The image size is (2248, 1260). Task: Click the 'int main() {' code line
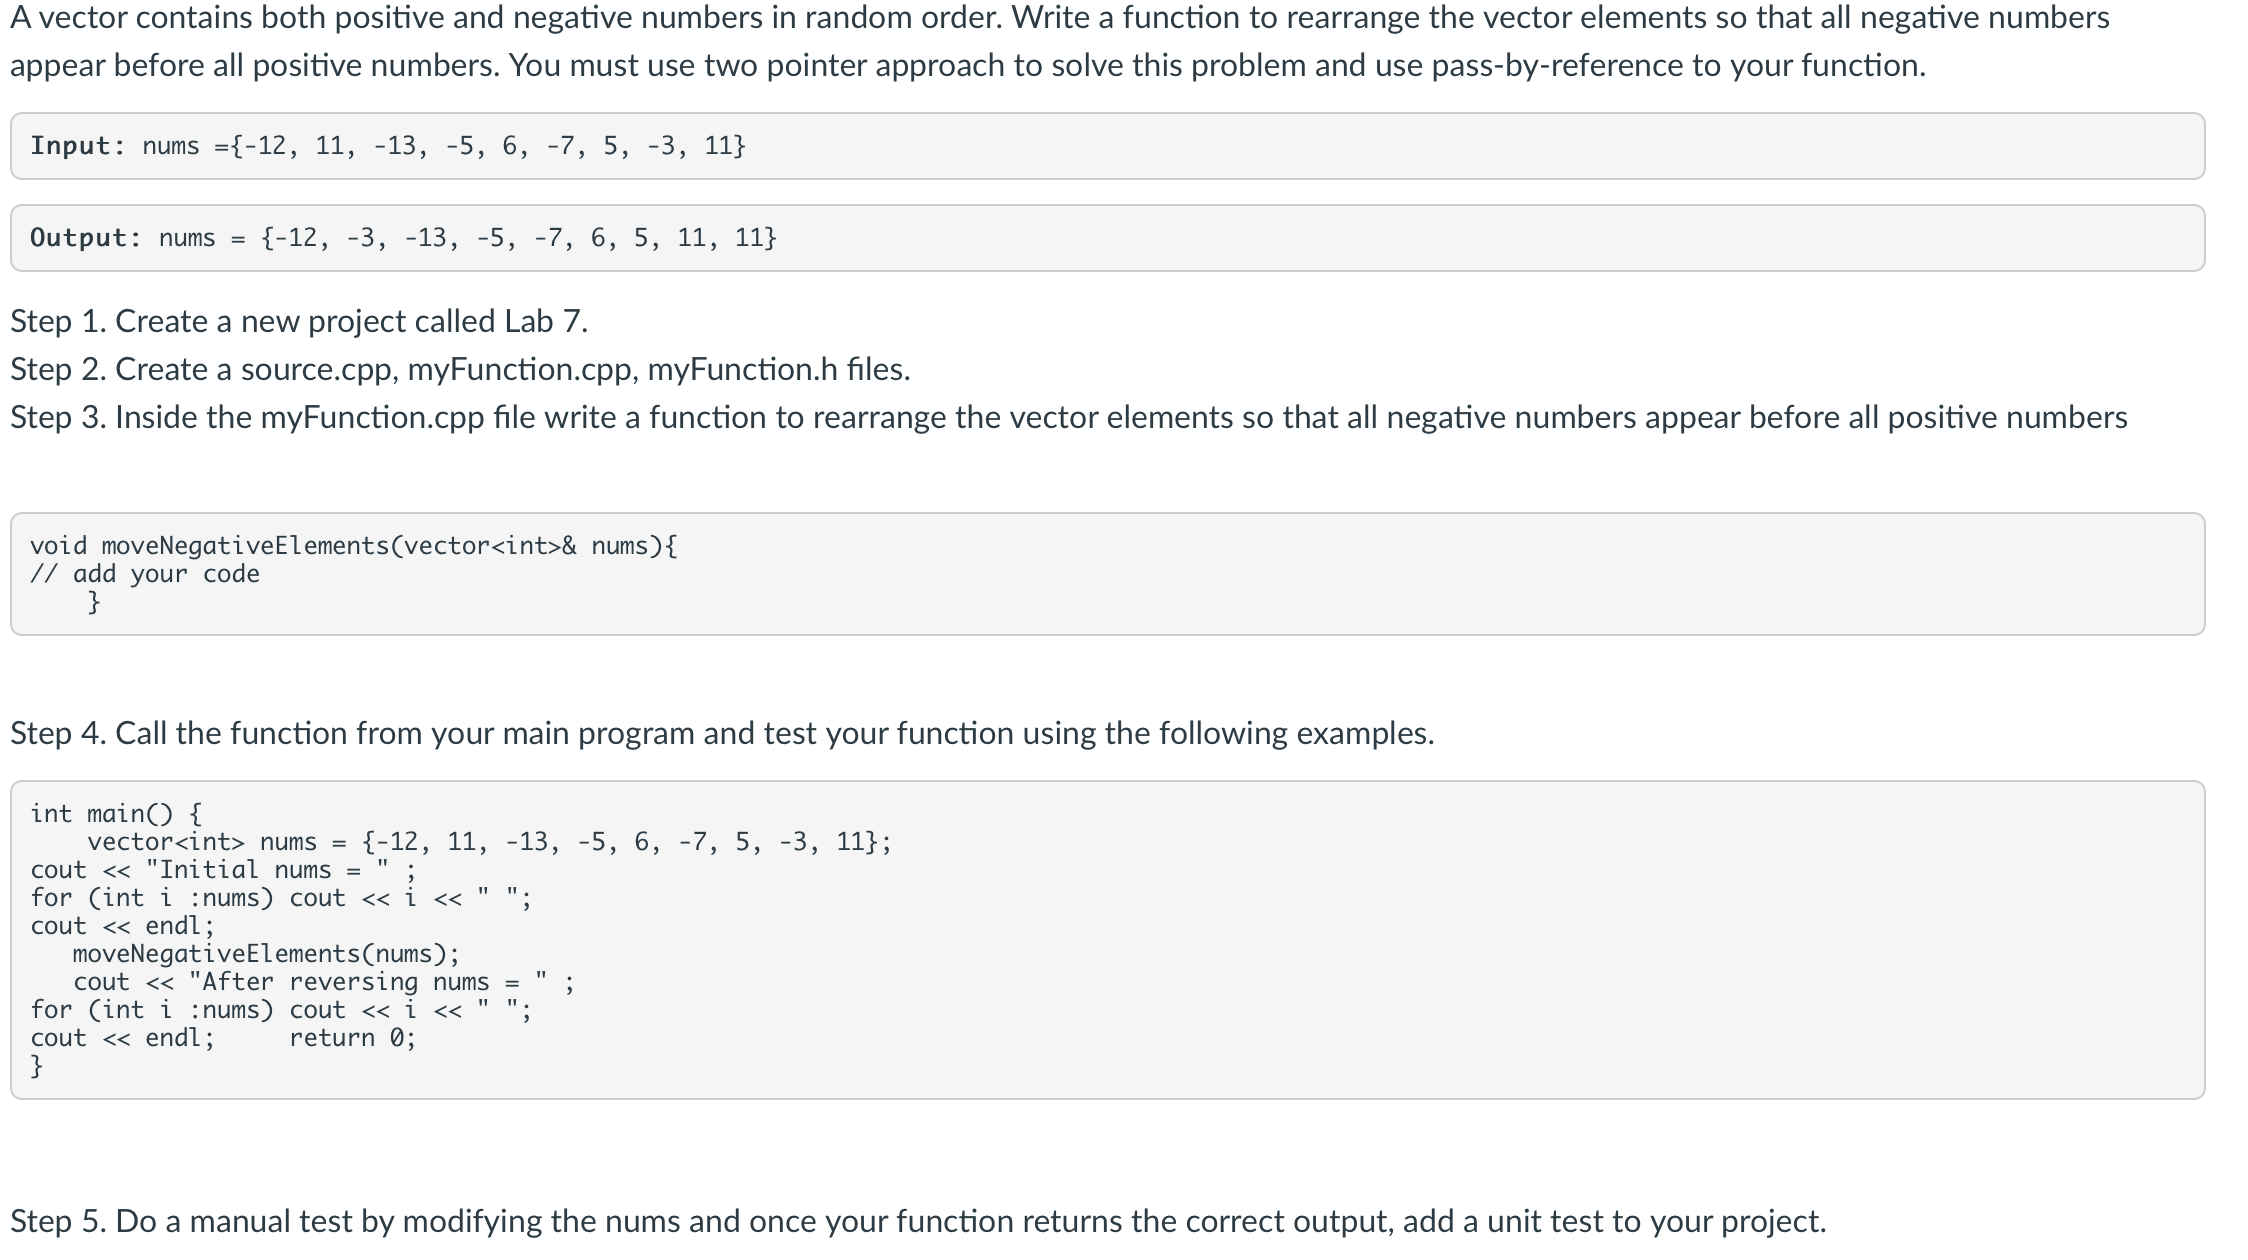click(116, 813)
